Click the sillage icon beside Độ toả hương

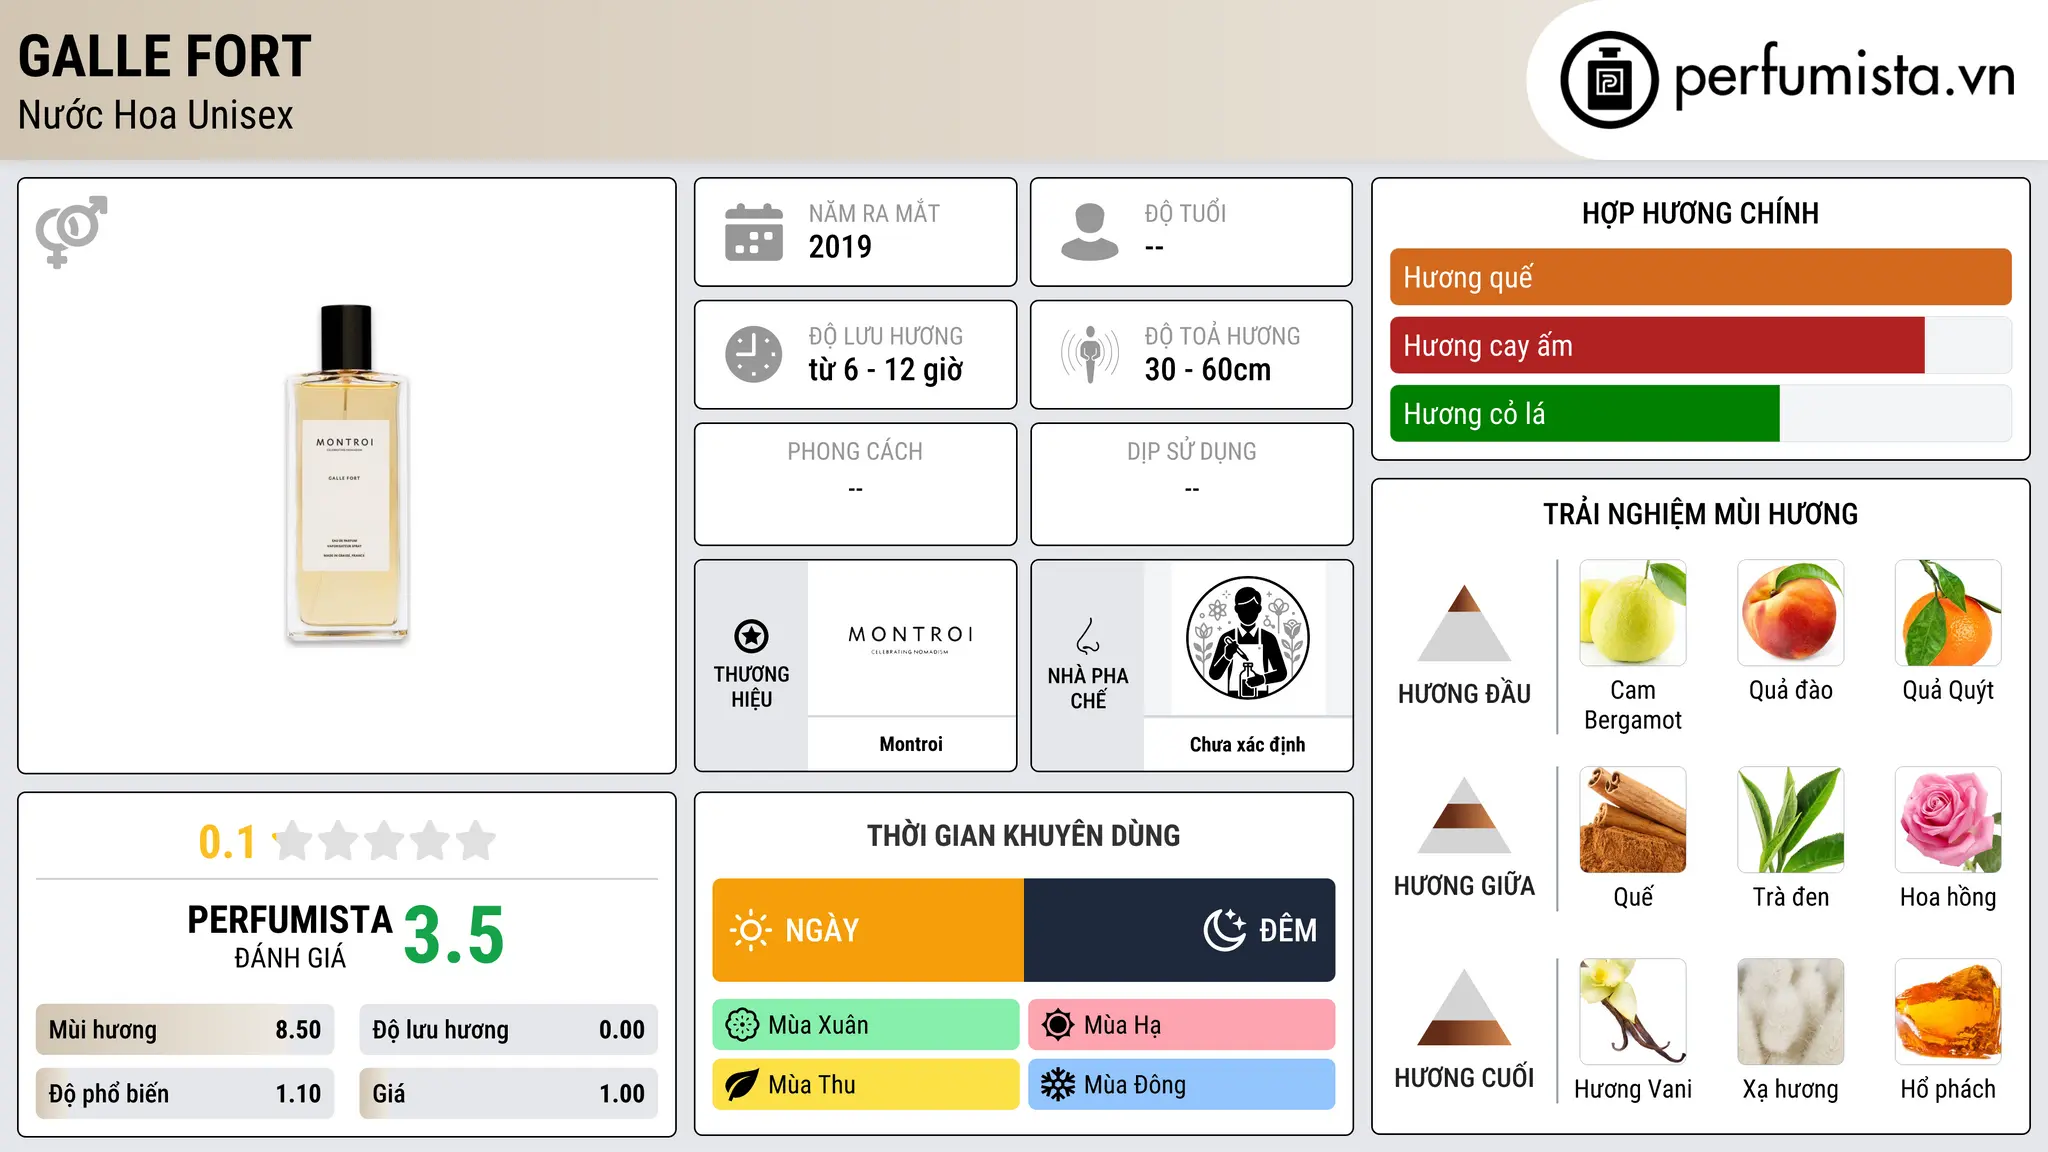pyautogui.click(x=1090, y=354)
